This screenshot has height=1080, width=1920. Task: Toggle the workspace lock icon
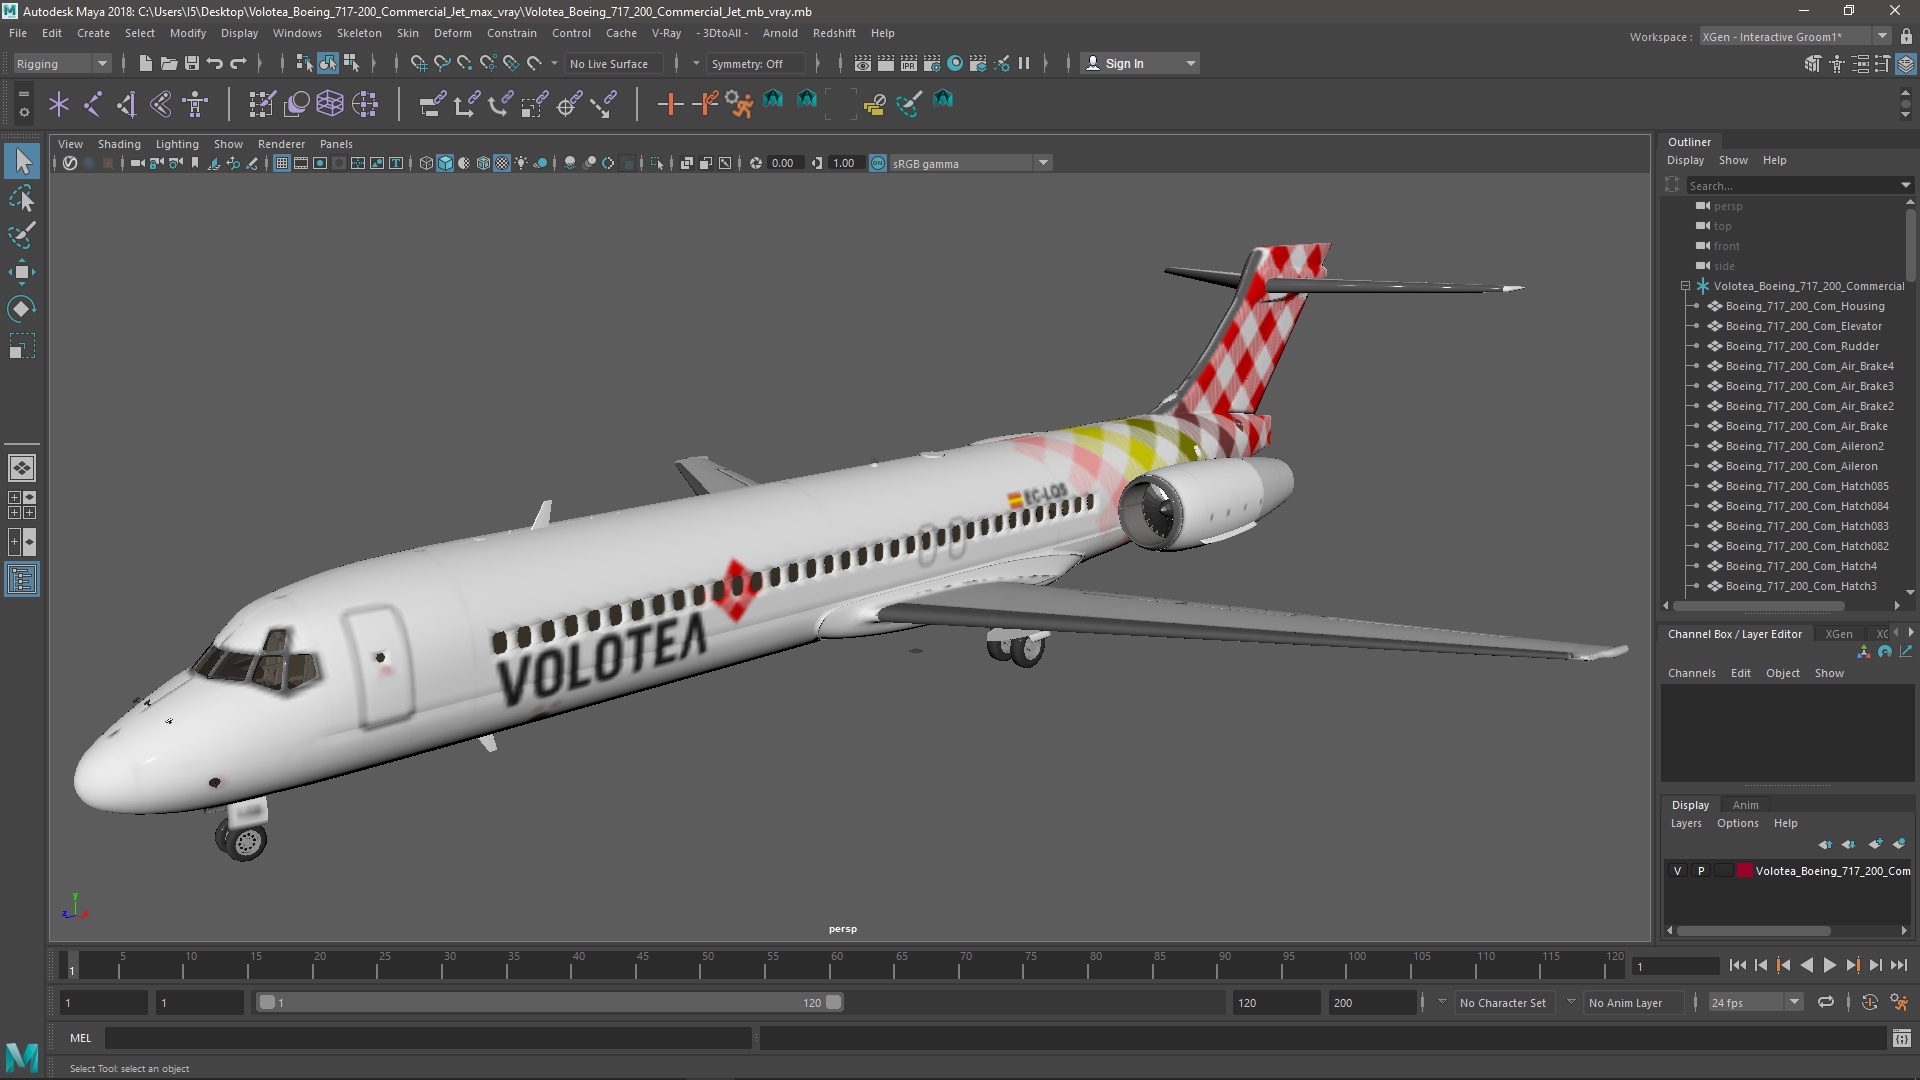pos(1906,37)
